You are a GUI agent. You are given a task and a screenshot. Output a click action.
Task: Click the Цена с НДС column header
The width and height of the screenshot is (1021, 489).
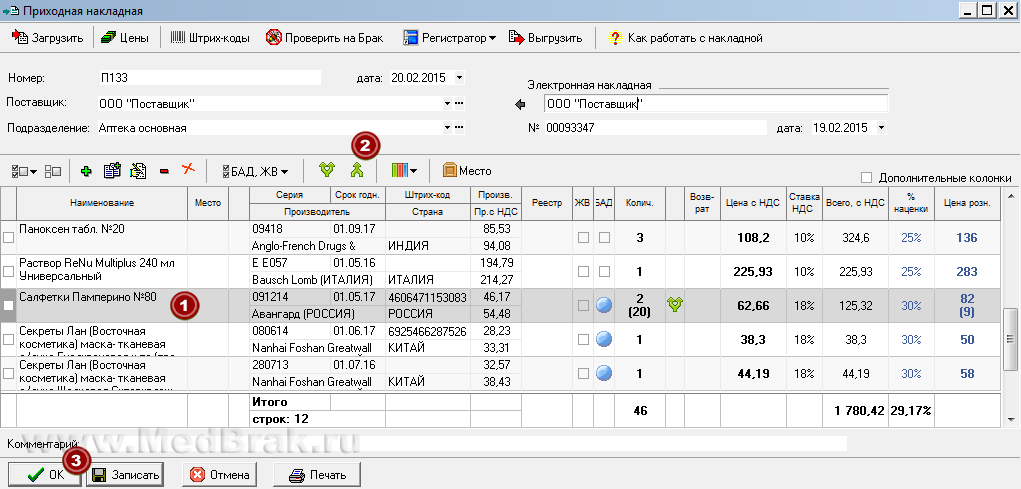coord(753,203)
